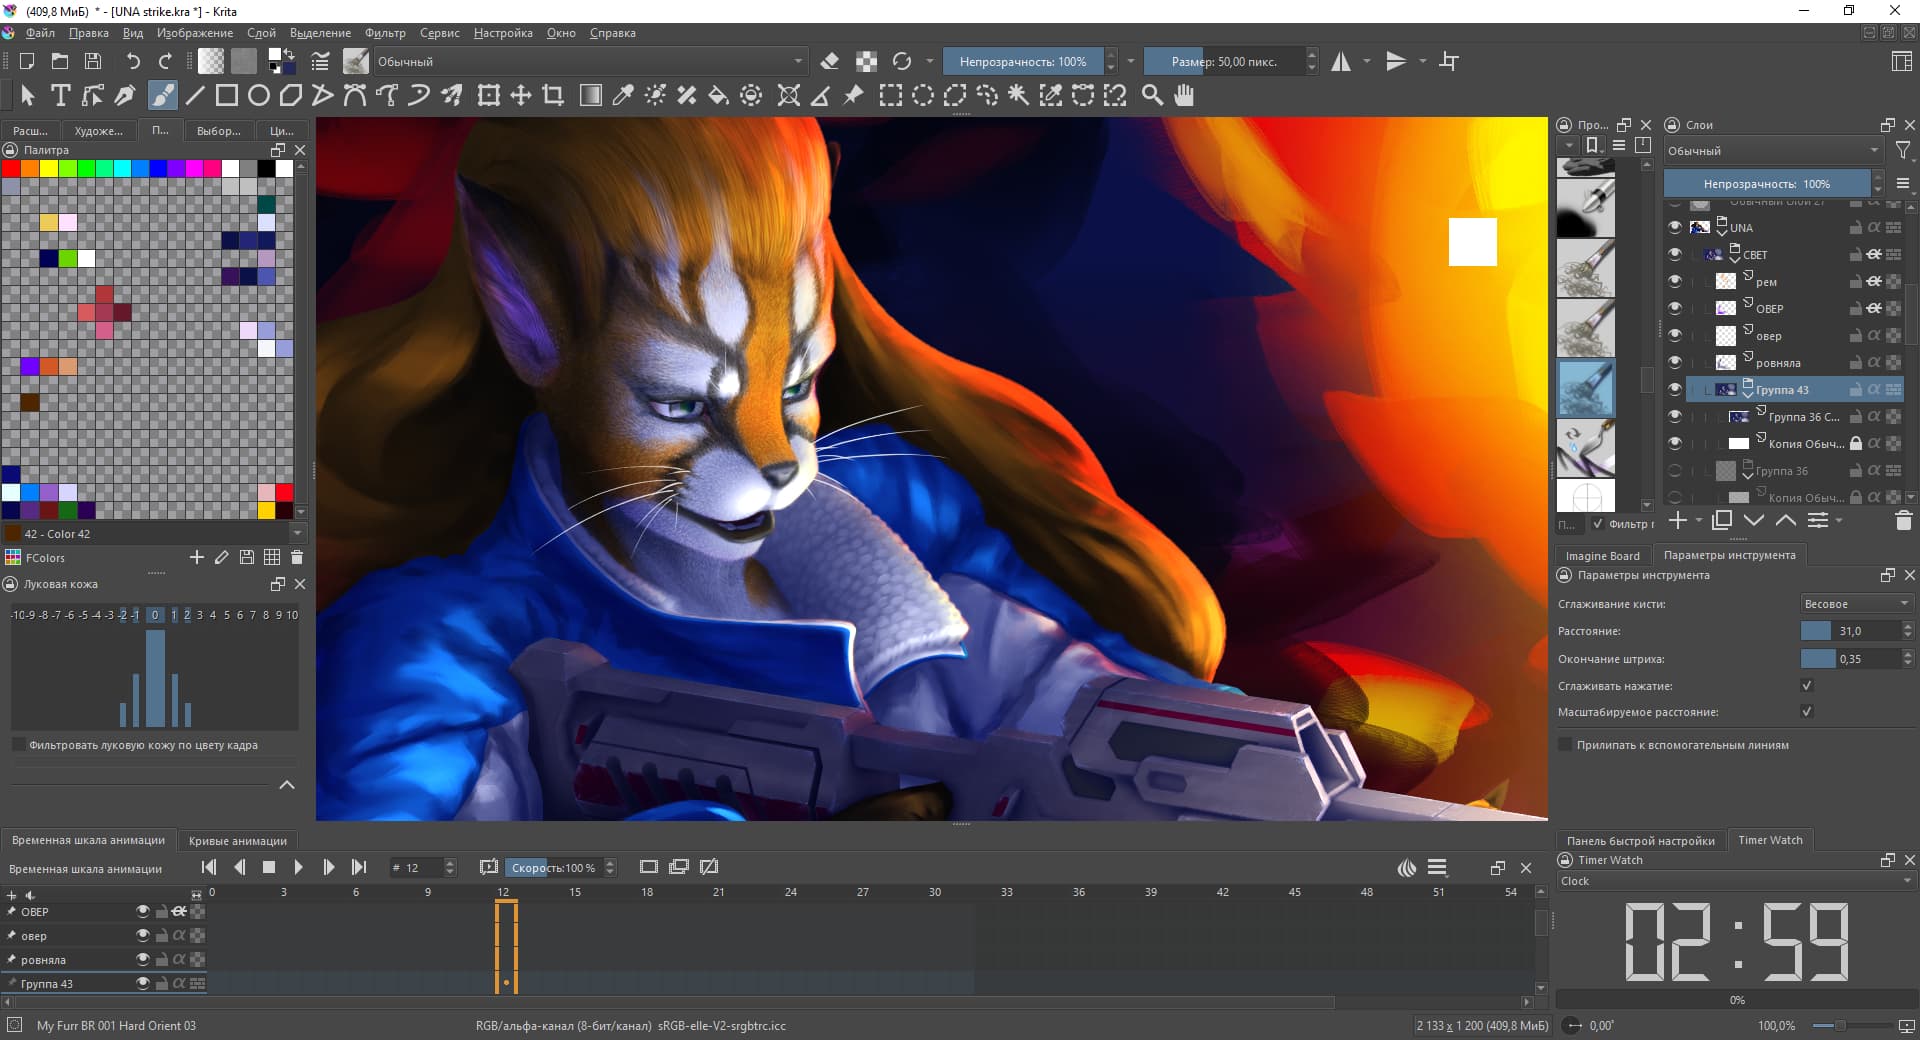This screenshot has width=1920, height=1040.
Task: Select the Freehand Brush tool
Action: point(162,95)
